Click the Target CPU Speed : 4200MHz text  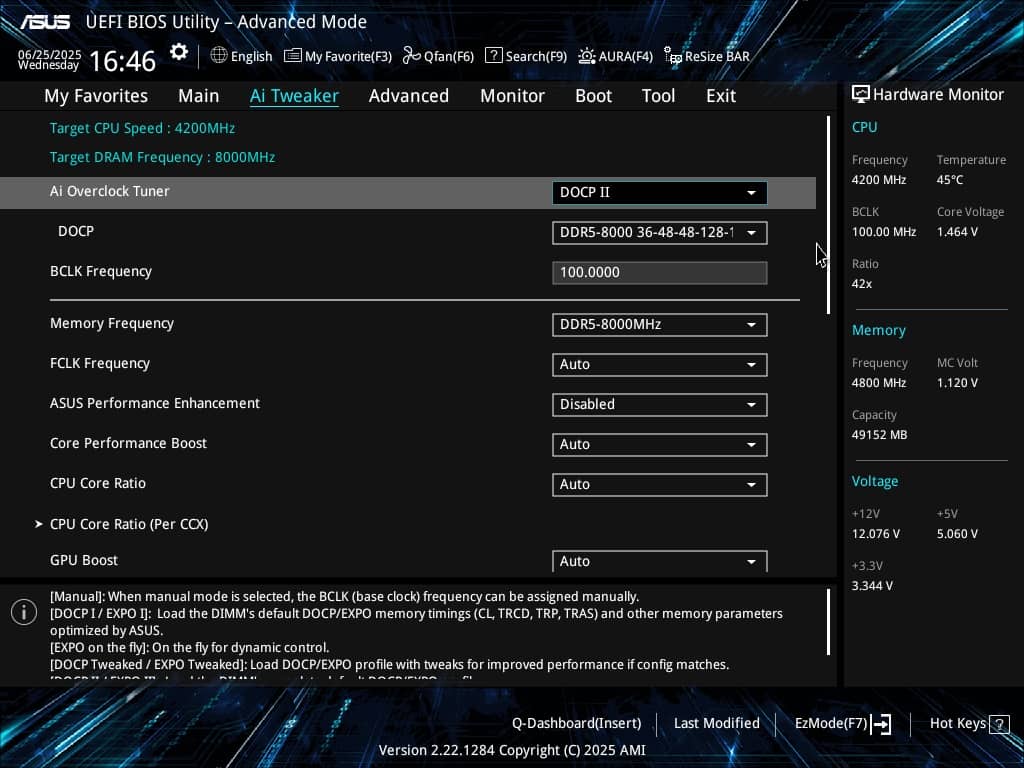[x=142, y=128]
